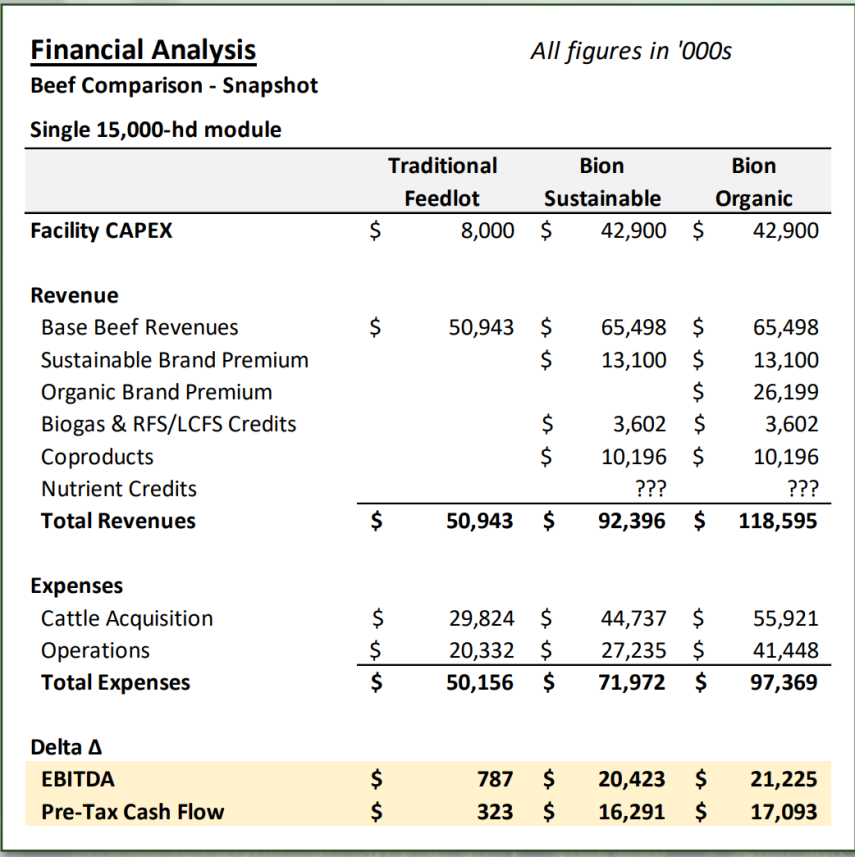Click the 'EBITDA' row label
Screen dimensions: 855x857
[78, 779]
